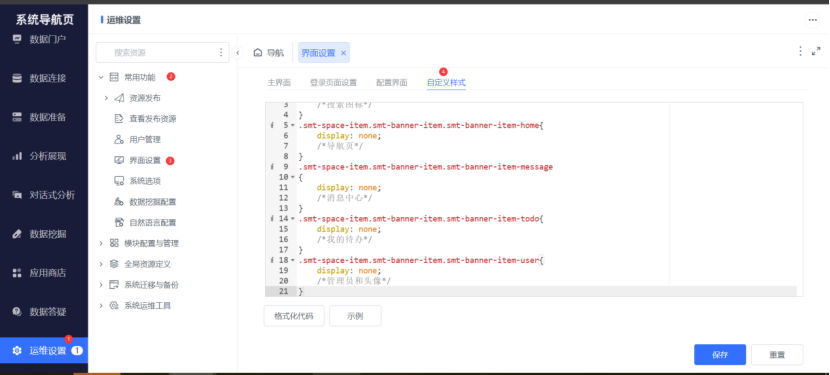Viewport: 830px width, 375px height.
Task: Click the smt-banner-item-todo selector line
Action: pos(421,218)
